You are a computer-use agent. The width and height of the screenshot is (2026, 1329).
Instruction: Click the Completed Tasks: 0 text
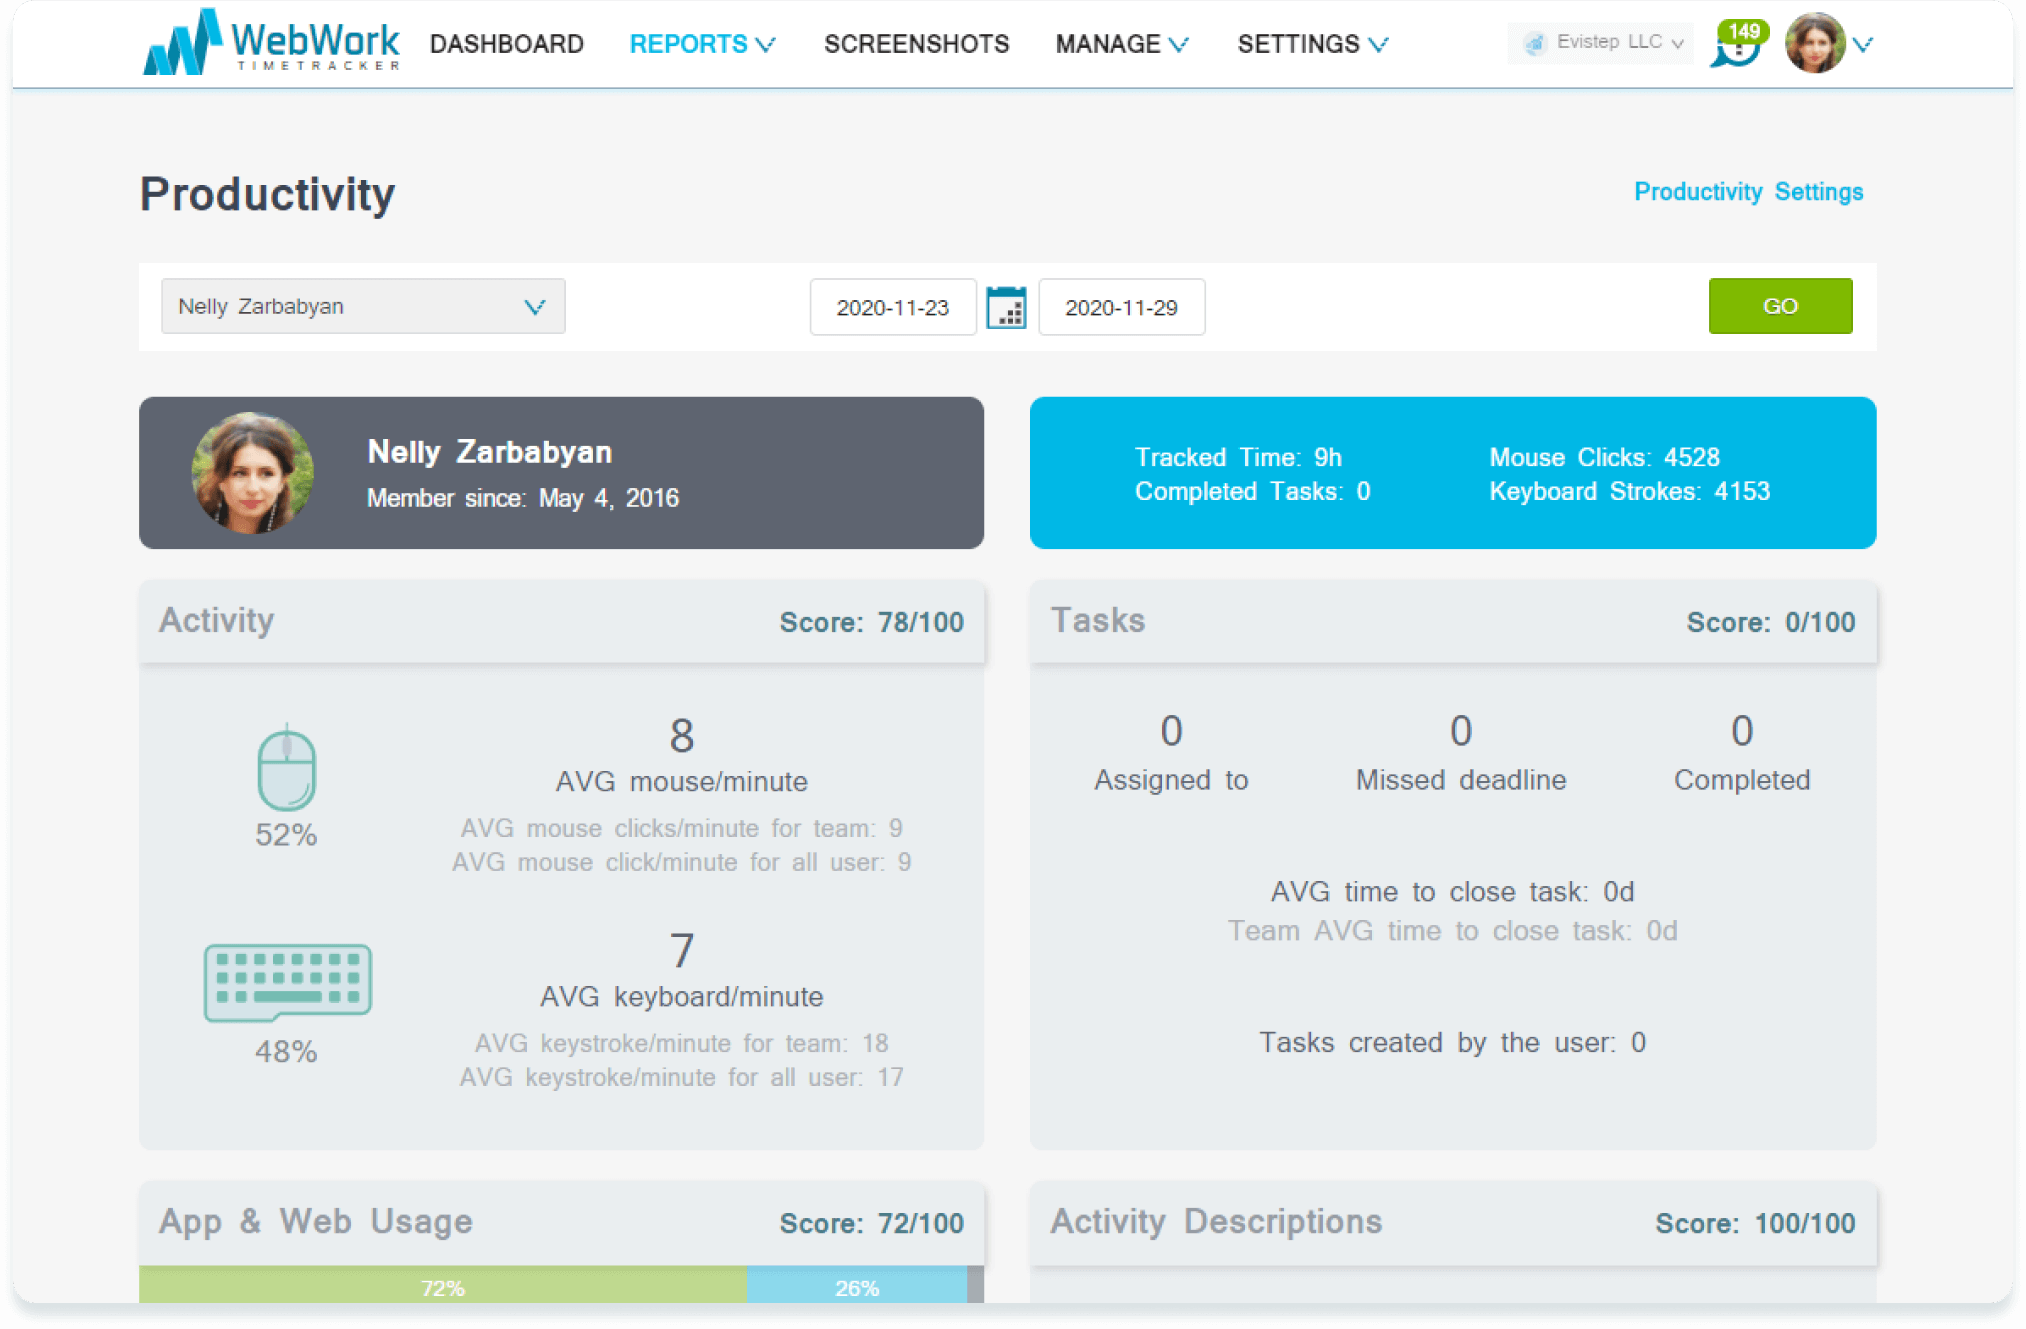(x=1252, y=491)
